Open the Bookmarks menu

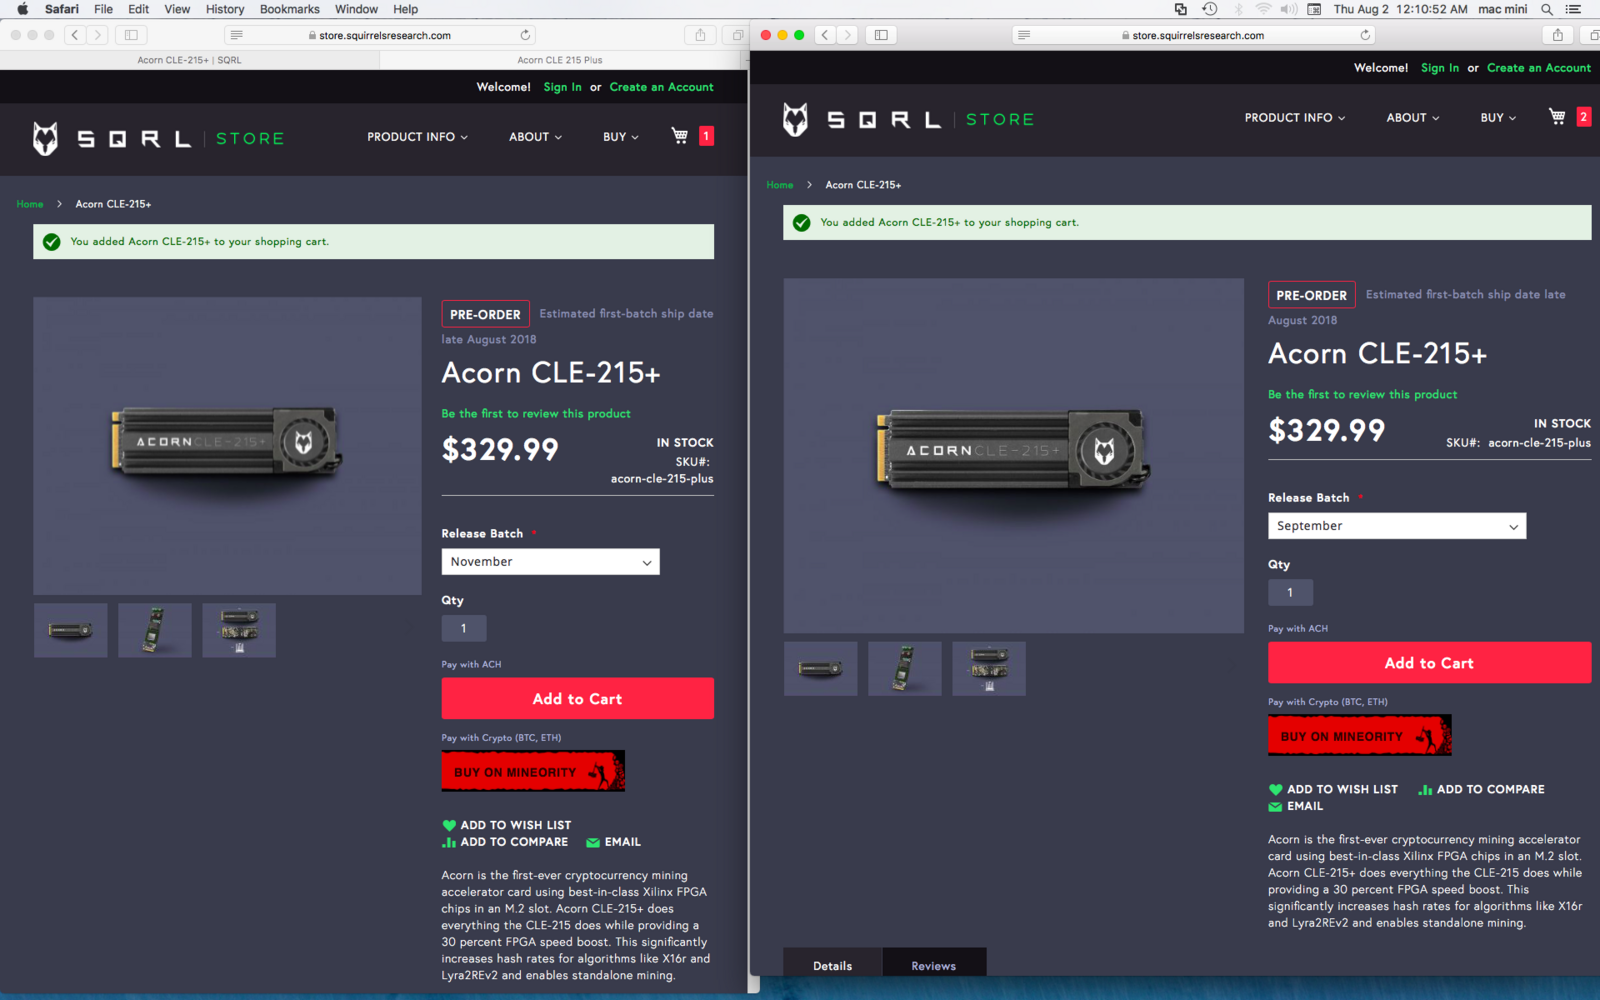[x=290, y=9]
